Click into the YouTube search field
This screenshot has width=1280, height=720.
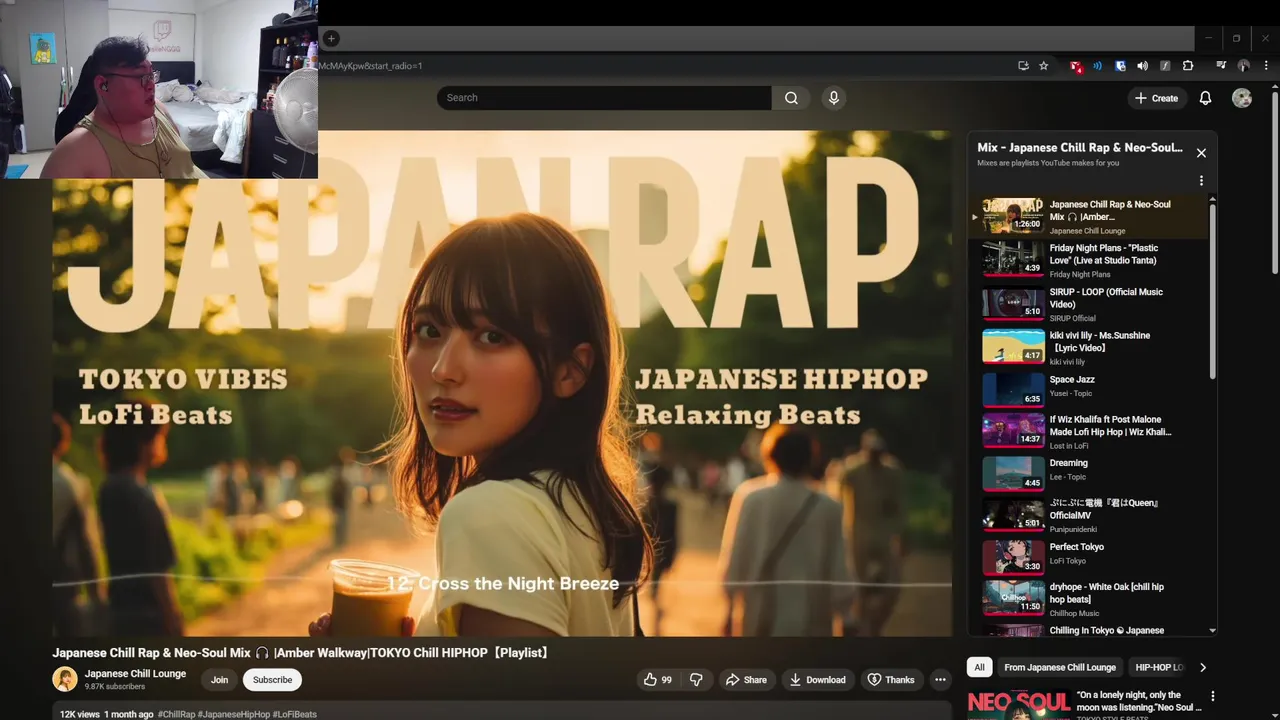point(604,98)
